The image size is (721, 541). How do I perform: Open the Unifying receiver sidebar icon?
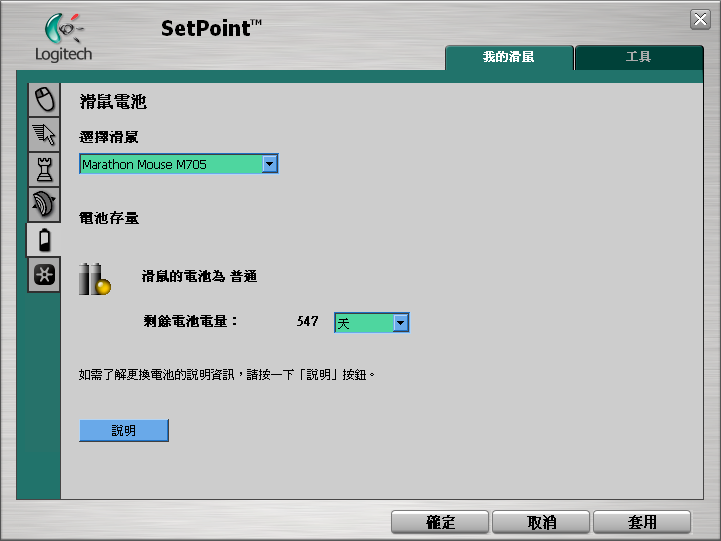point(44,275)
